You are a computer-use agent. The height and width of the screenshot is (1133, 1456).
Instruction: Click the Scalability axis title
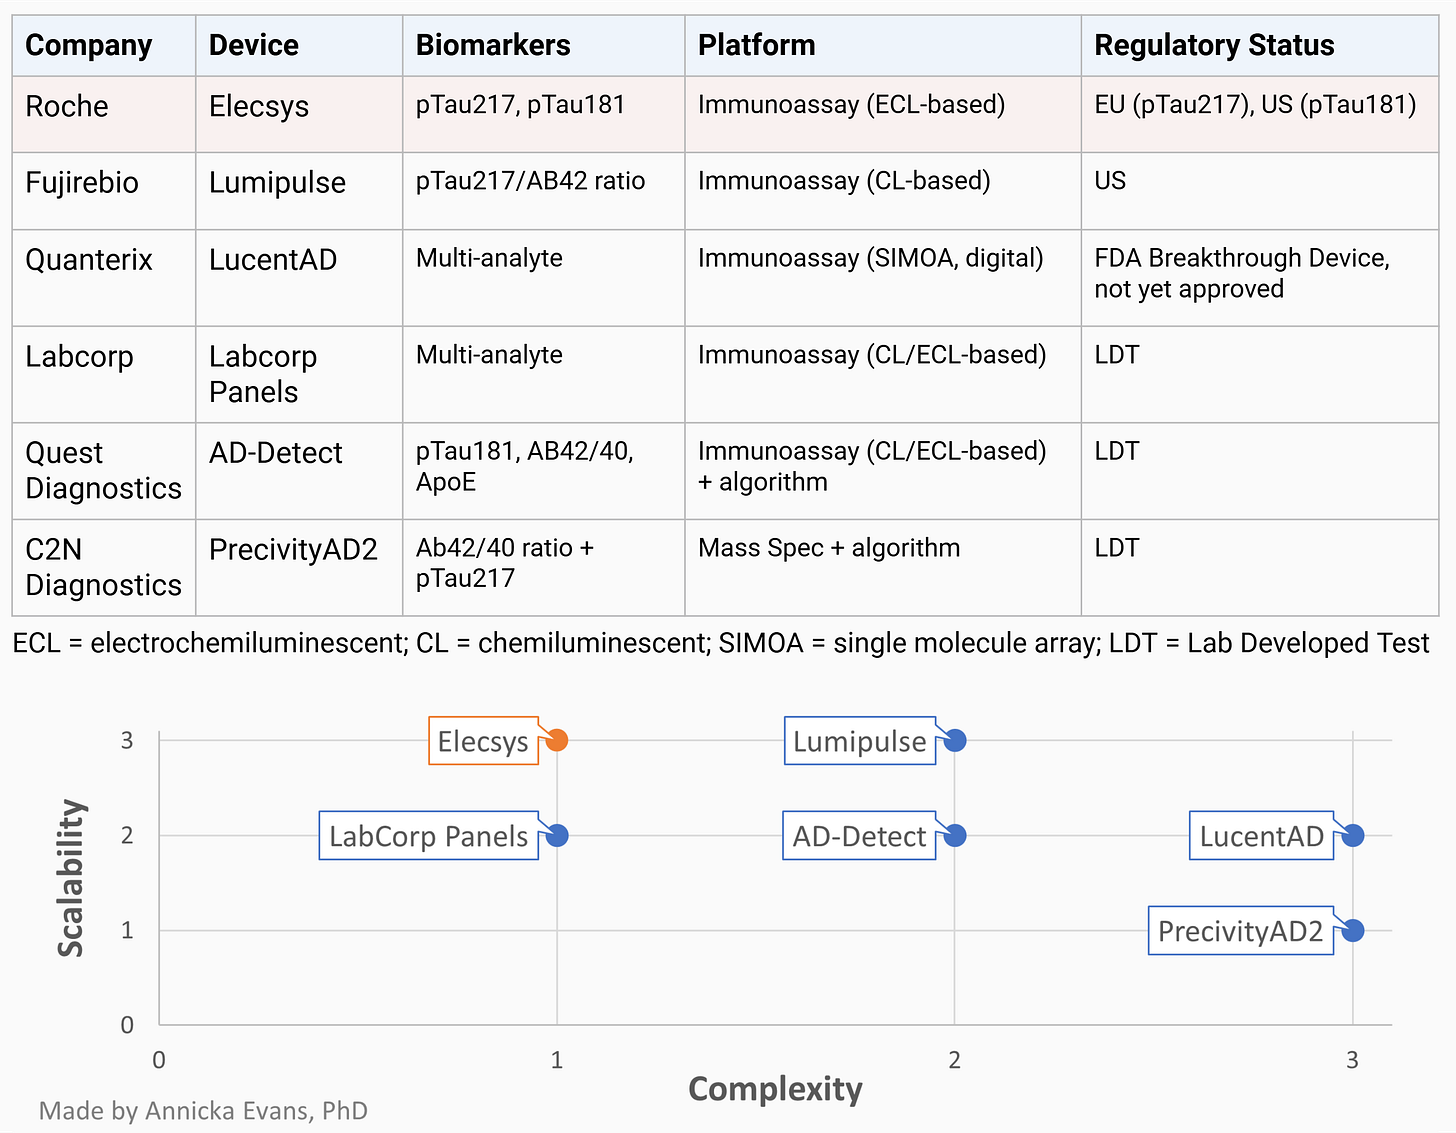71,878
